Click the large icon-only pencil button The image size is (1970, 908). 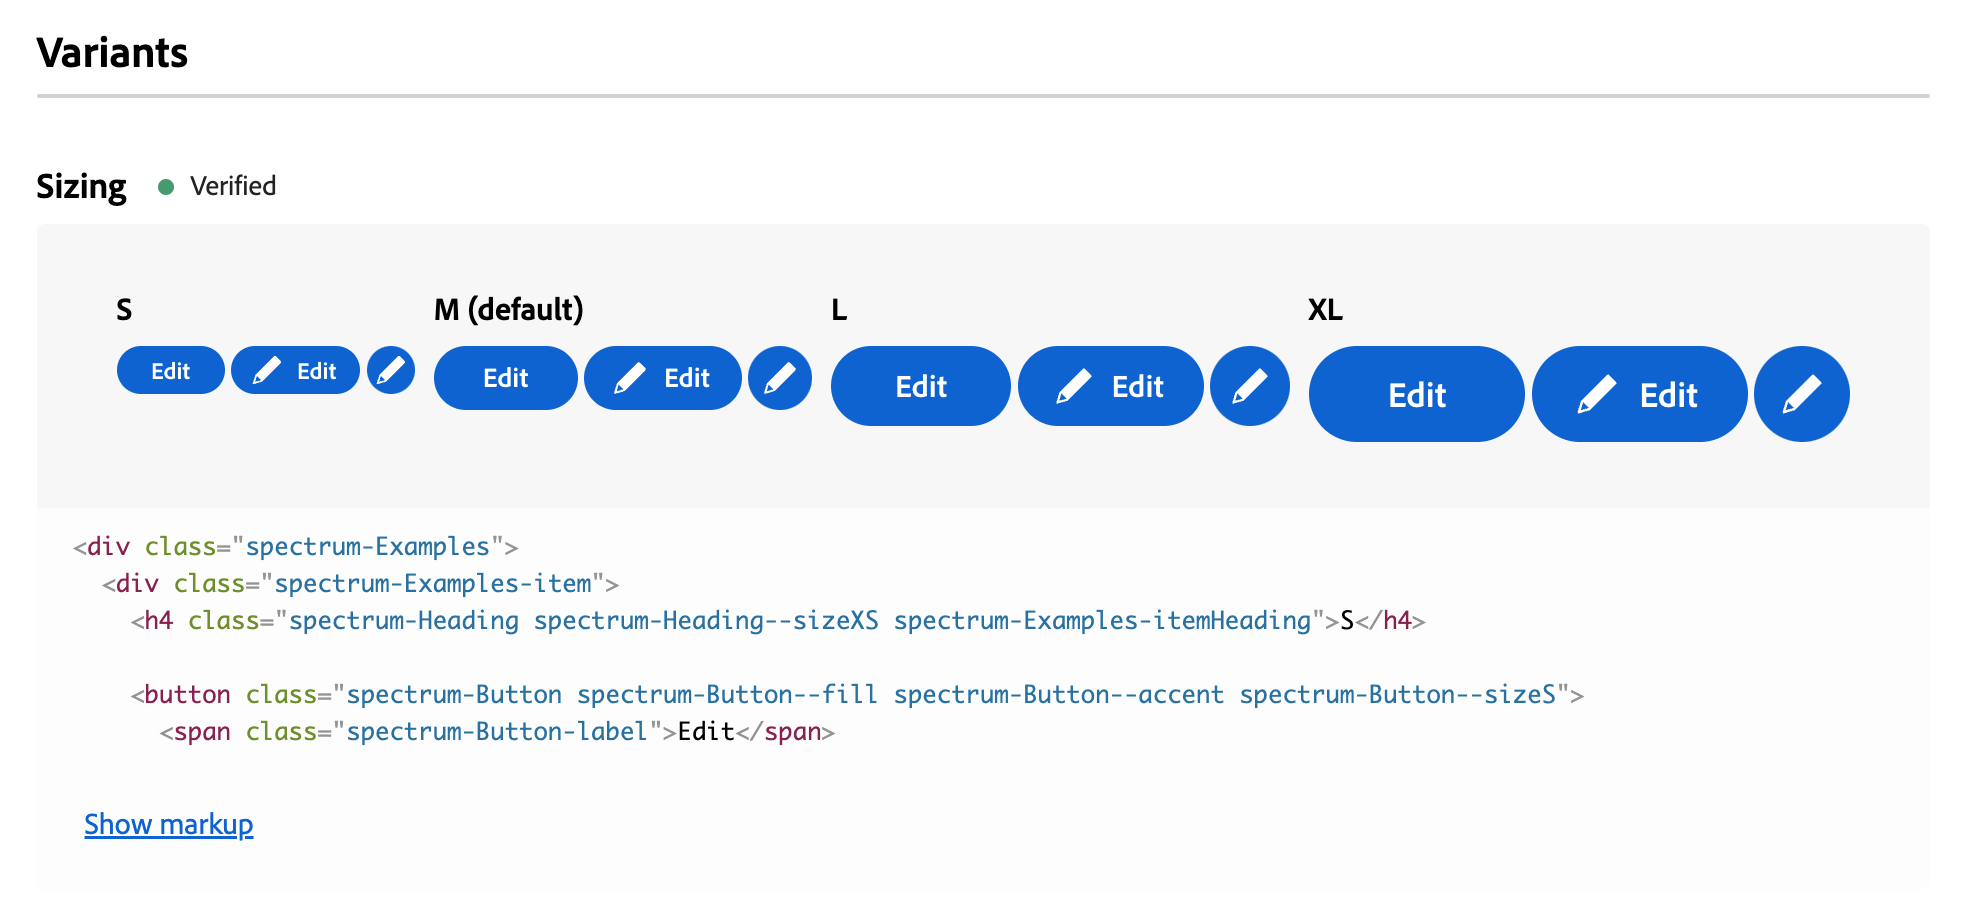coord(1250,386)
